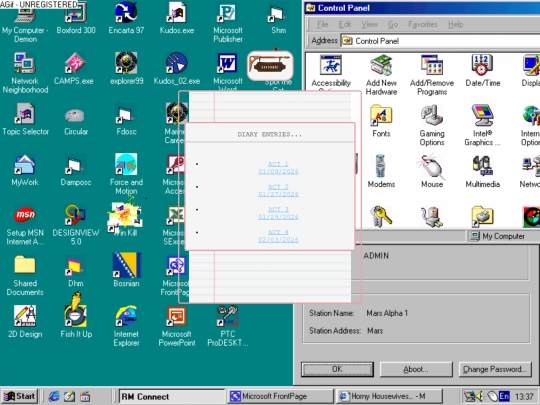This screenshot has width=540, height=405.
Task: Open the Favorites menu in Control Panel
Action: 423,24
